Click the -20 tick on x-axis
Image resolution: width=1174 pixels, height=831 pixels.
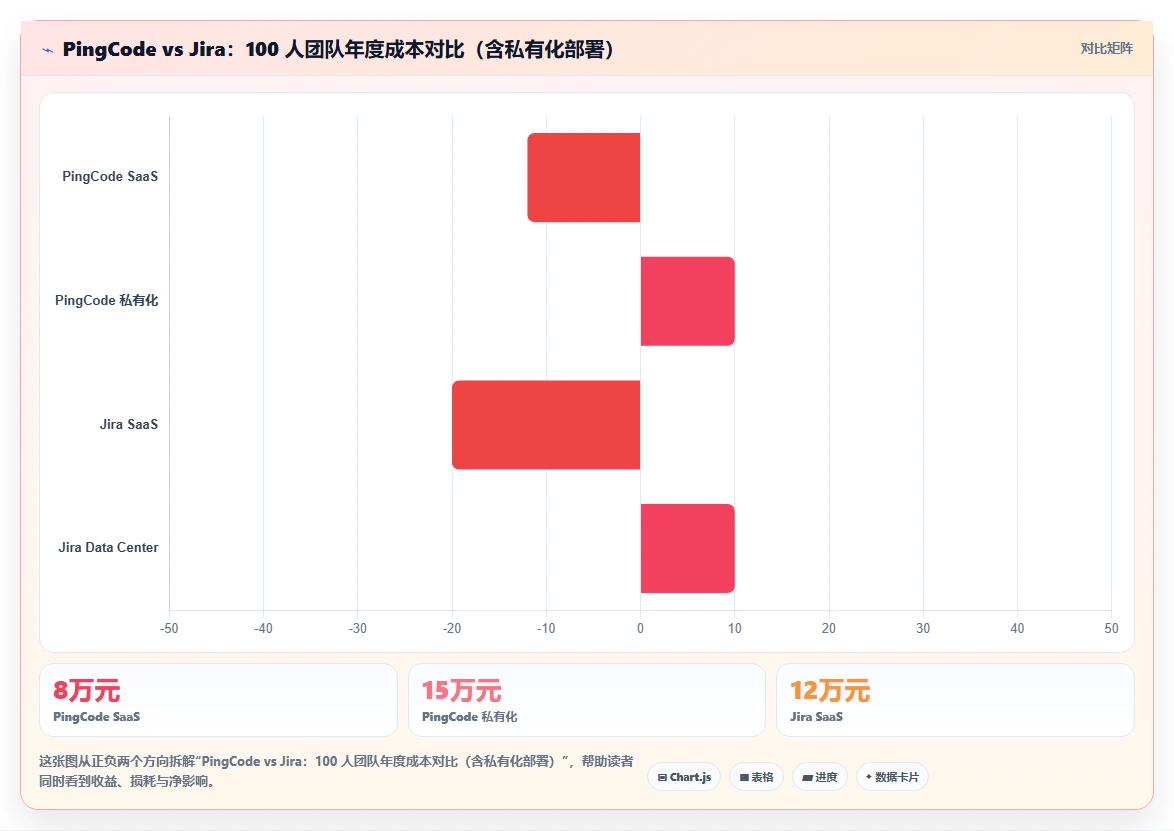click(452, 628)
